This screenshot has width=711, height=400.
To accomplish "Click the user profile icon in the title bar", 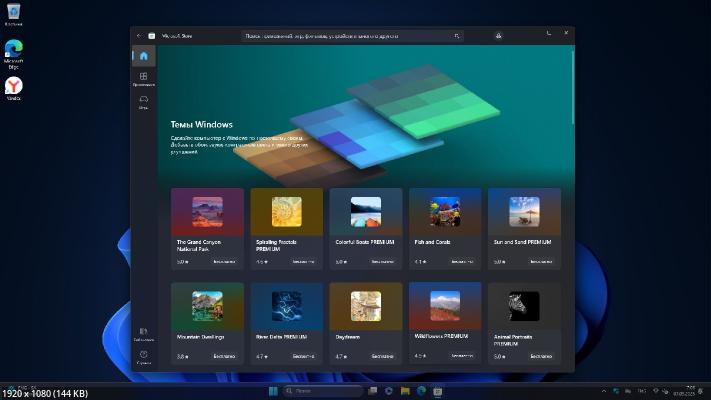I will [497, 35].
